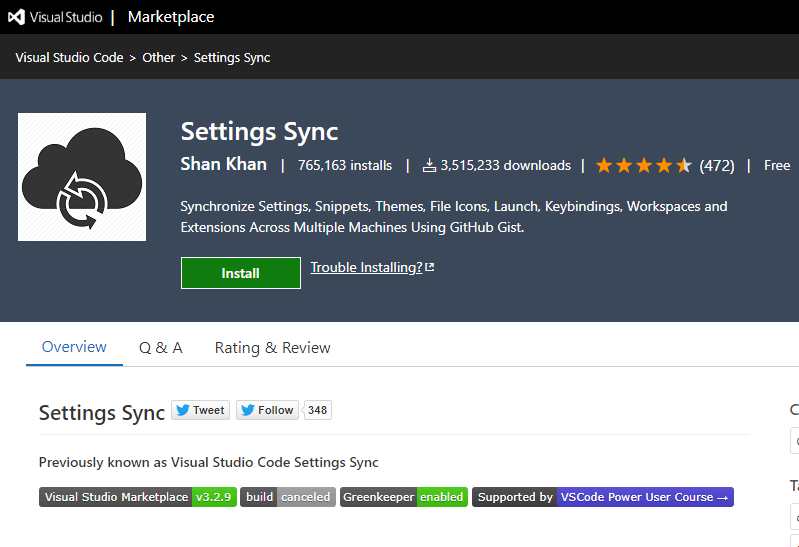The width and height of the screenshot is (799, 547).
Task: Click the Settings Sync overview heading
Action: pyautogui.click(x=102, y=412)
